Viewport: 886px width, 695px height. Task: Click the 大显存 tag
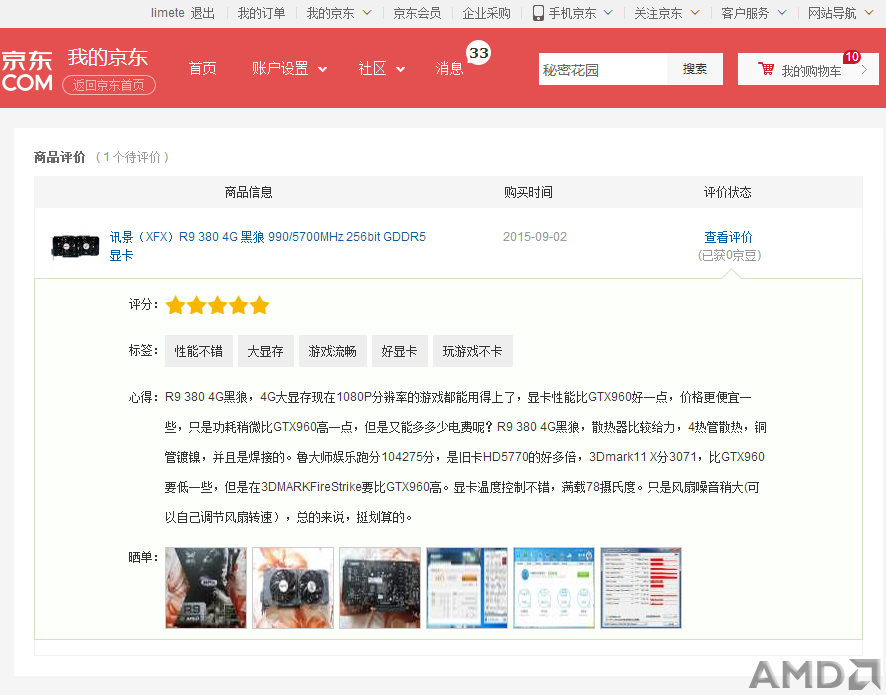click(x=265, y=351)
